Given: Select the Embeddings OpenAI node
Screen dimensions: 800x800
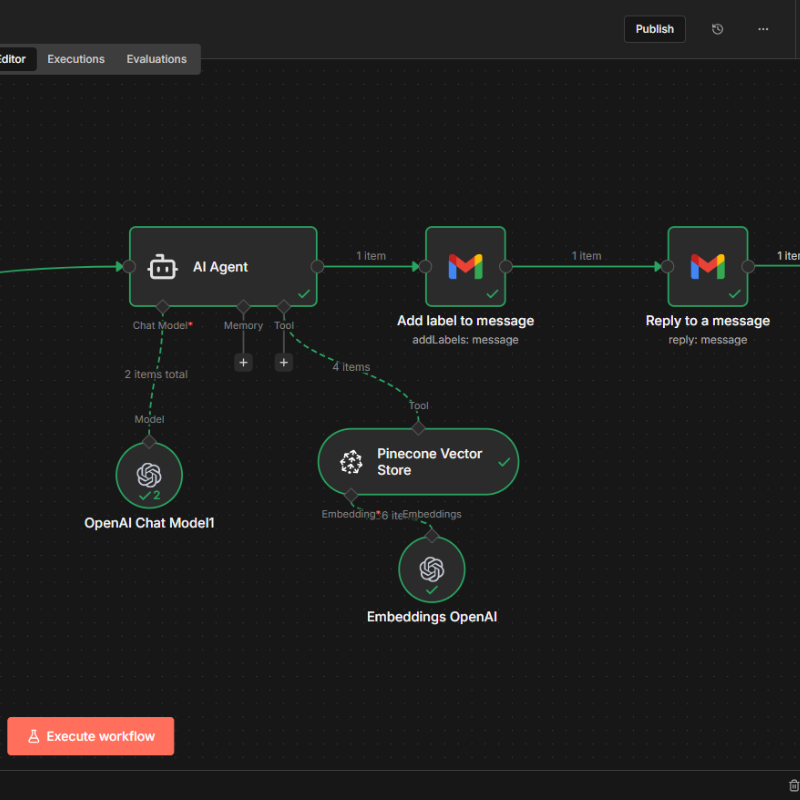Looking at the screenshot, I should [x=431, y=570].
